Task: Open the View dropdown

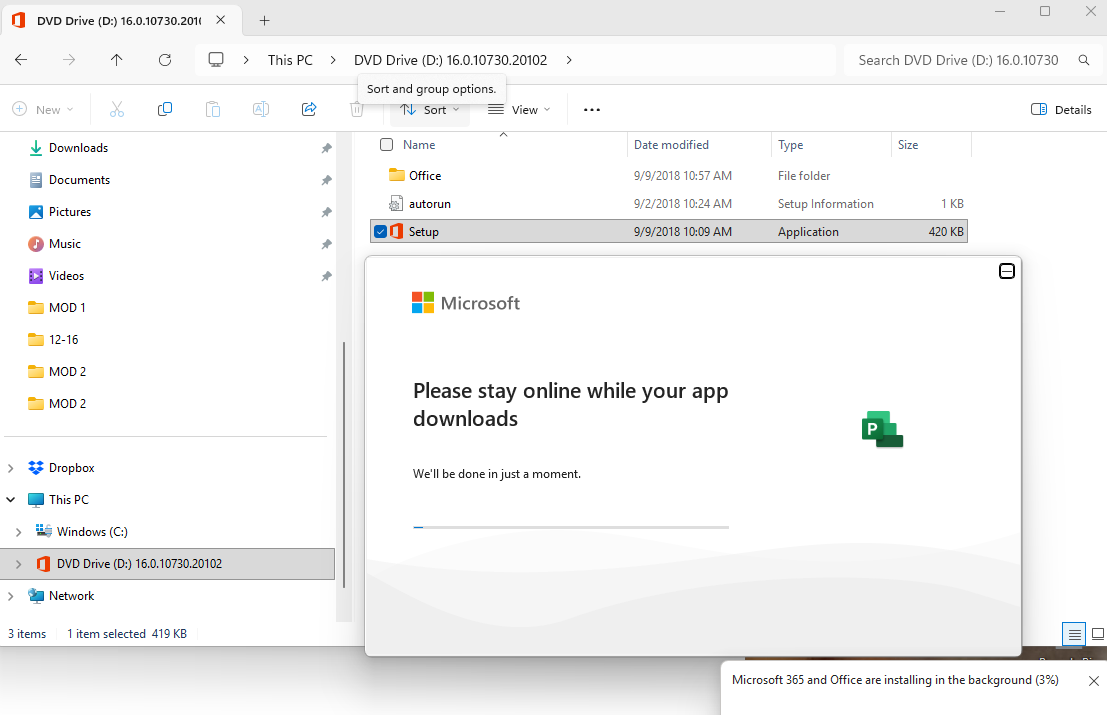Action: point(519,109)
